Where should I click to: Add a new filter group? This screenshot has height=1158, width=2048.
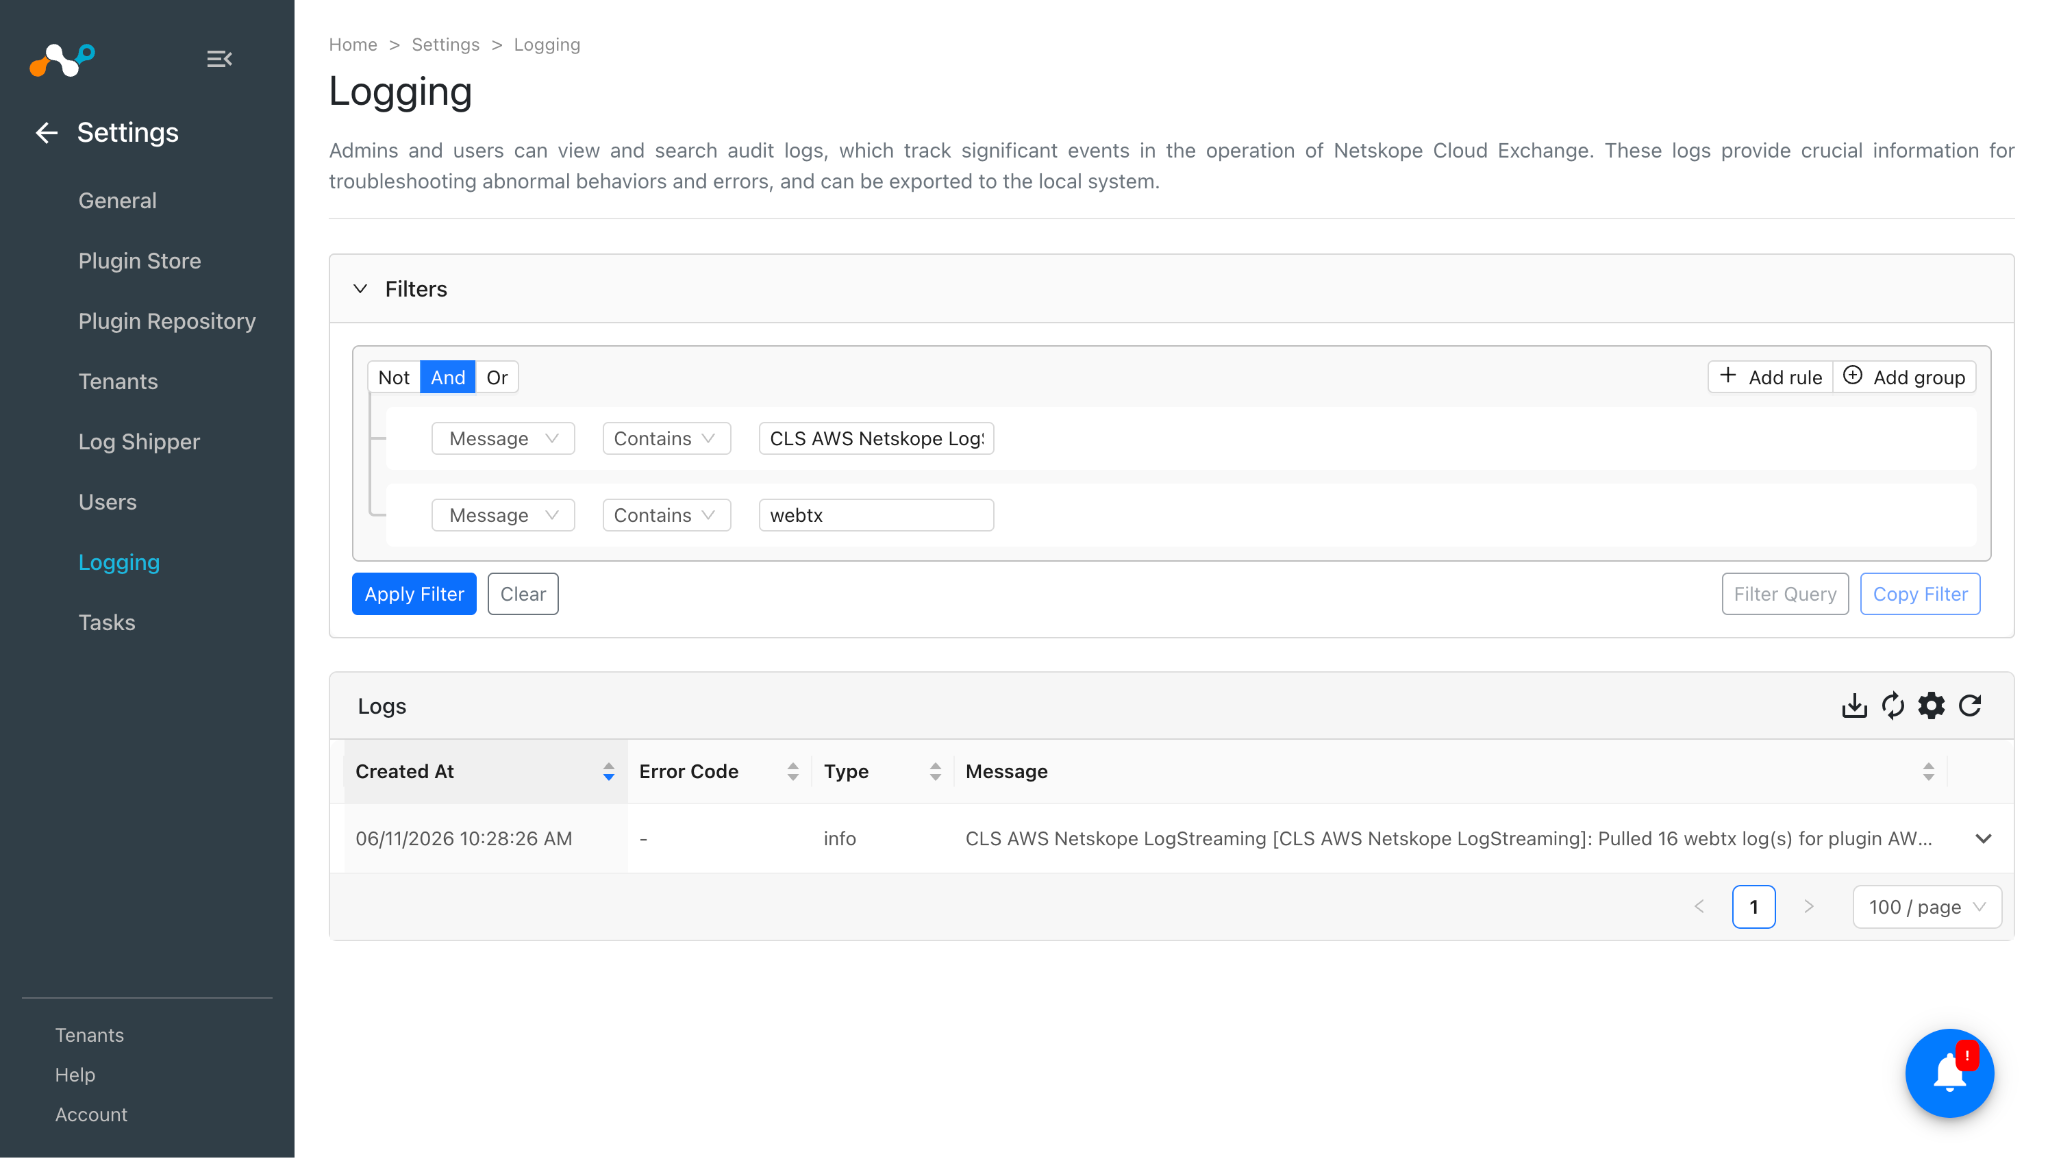click(1904, 377)
